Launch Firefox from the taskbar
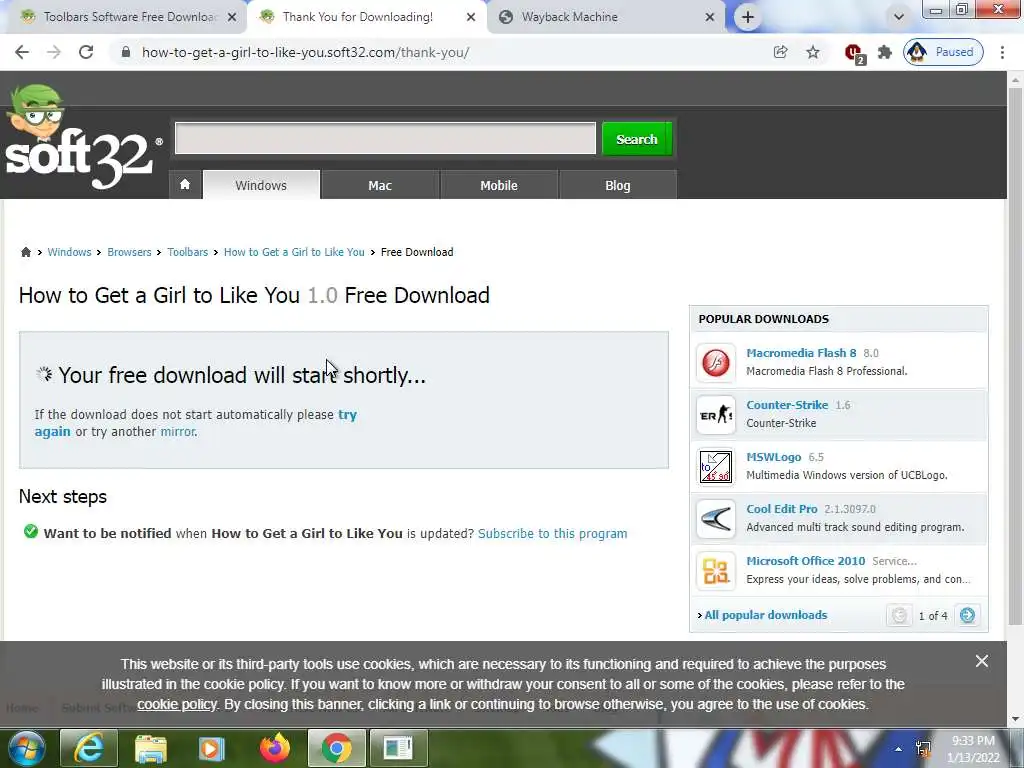Viewport: 1024px width, 768px height. tap(275, 748)
